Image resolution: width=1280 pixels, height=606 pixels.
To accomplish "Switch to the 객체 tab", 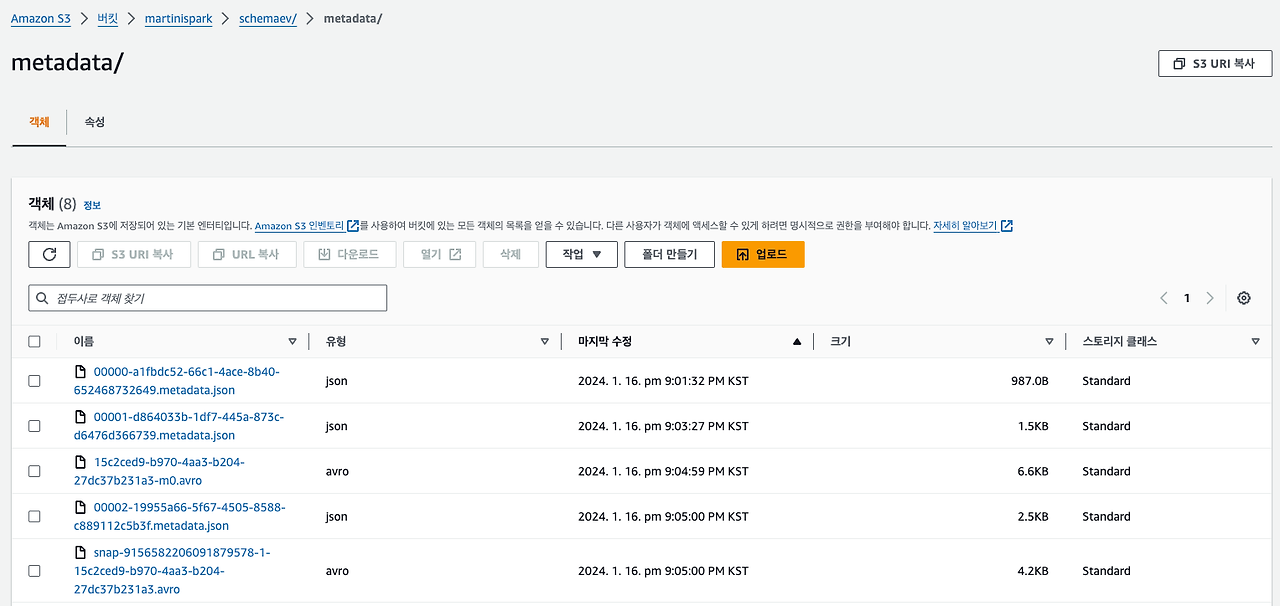I will click(39, 121).
